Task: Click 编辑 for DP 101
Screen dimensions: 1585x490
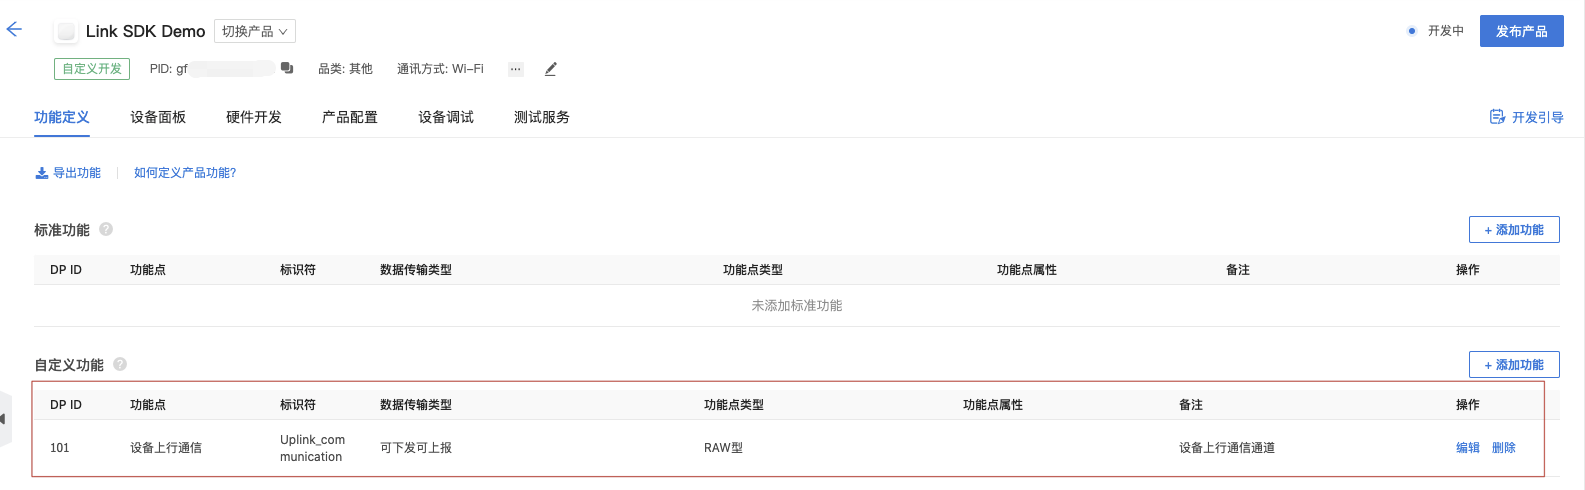Action: click(x=1468, y=448)
